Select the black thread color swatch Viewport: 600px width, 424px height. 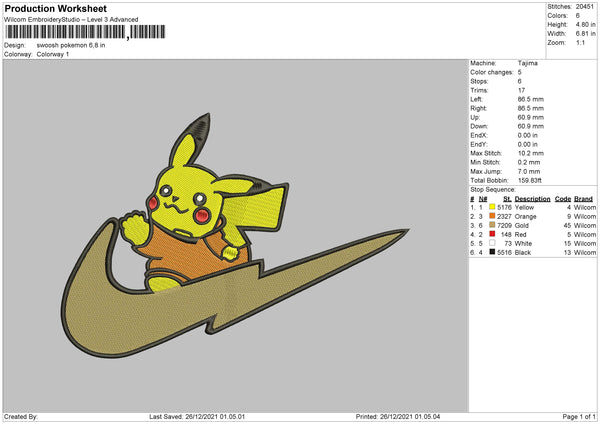[492, 252]
